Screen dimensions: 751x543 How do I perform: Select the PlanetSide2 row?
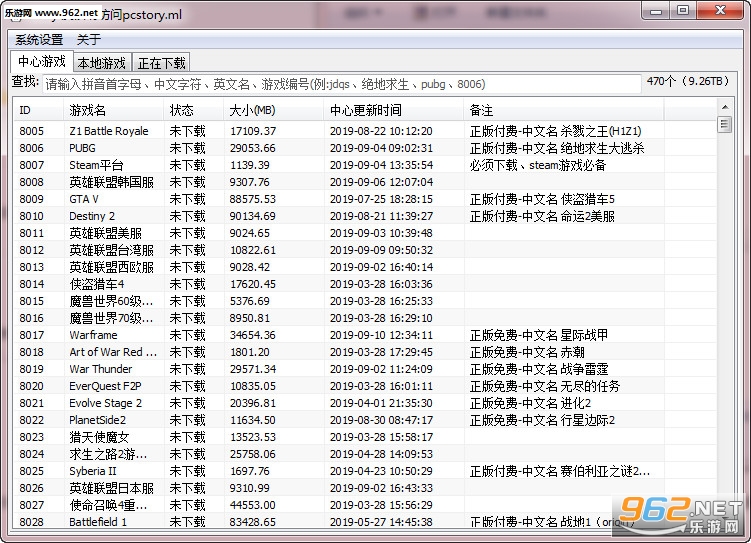(365, 420)
